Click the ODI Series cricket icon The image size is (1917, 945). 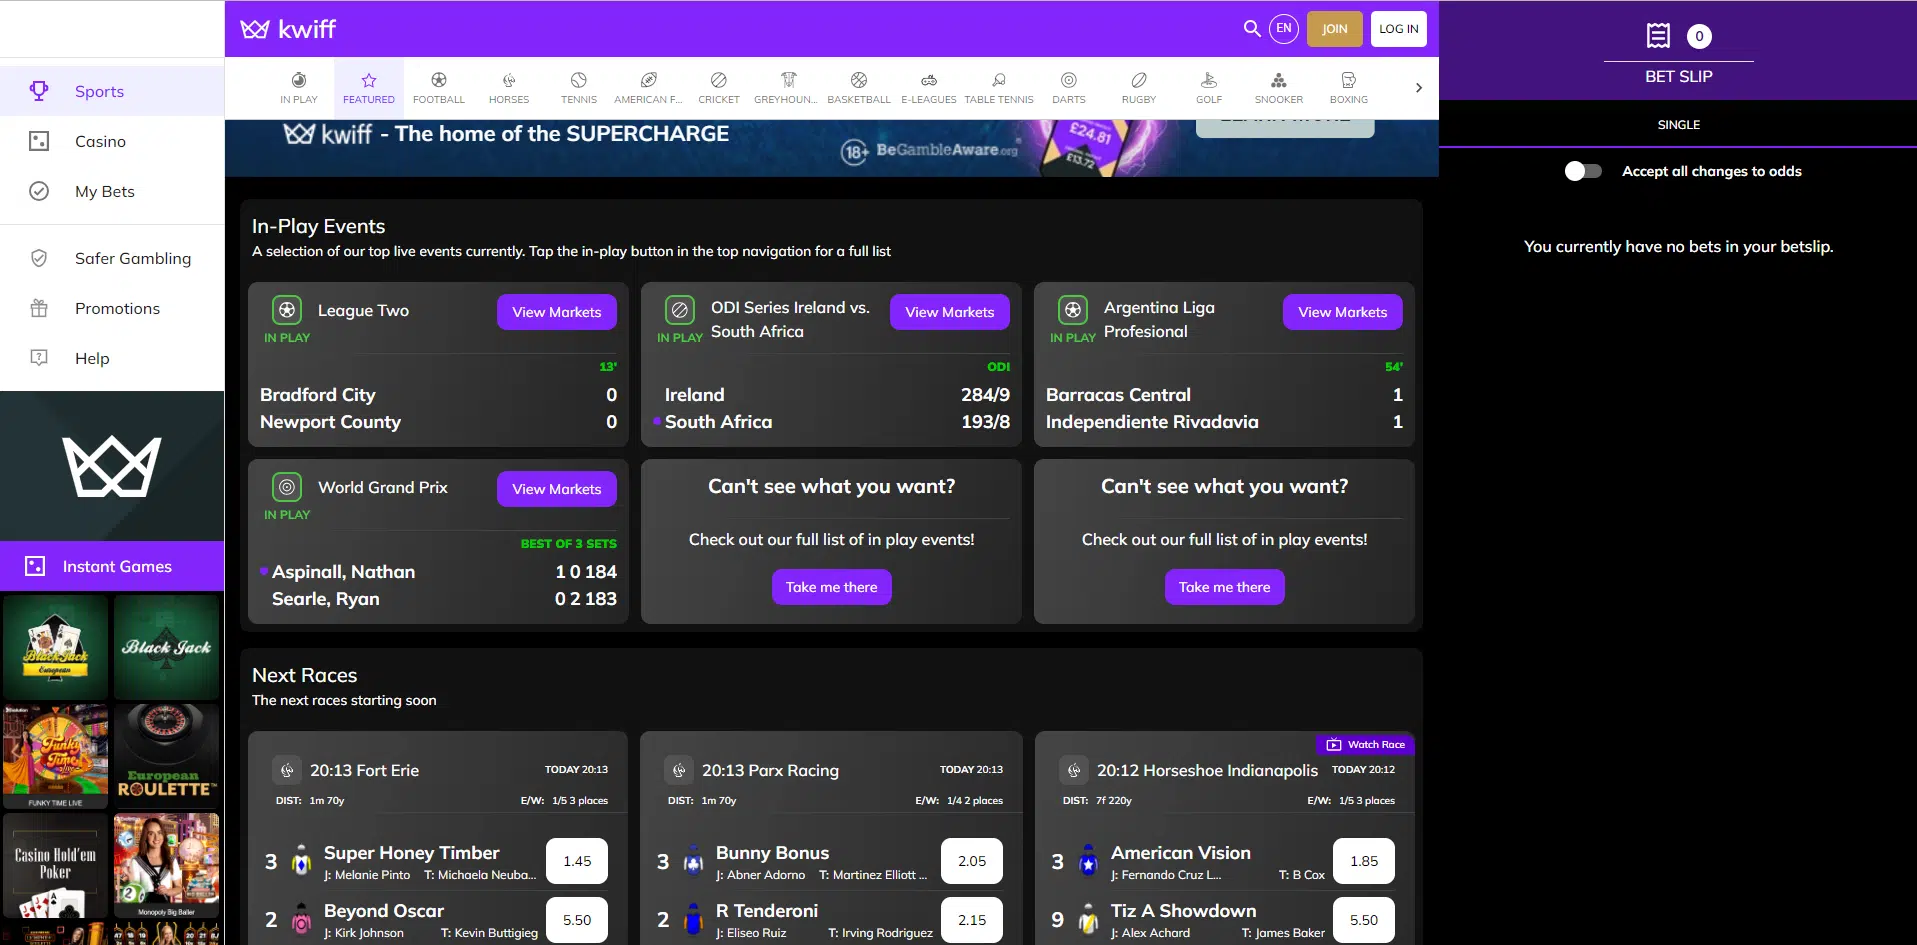[680, 311]
